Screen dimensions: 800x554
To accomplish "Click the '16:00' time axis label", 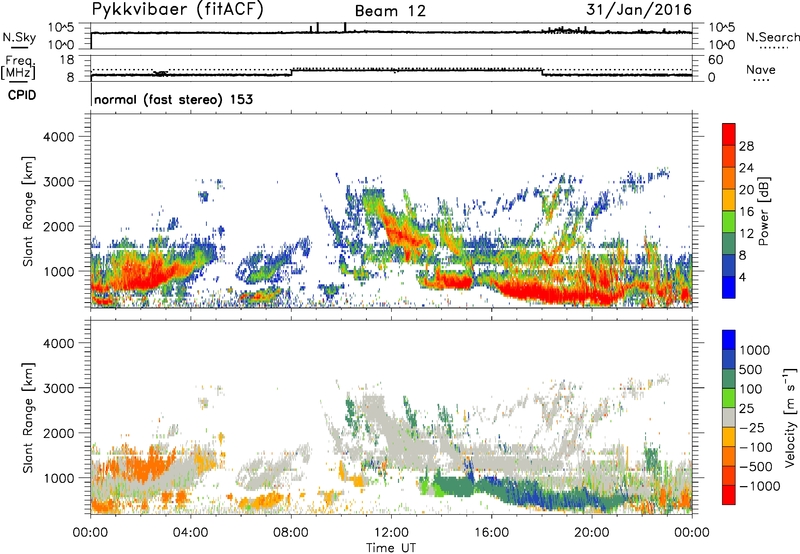I will click(x=491, y=533).
